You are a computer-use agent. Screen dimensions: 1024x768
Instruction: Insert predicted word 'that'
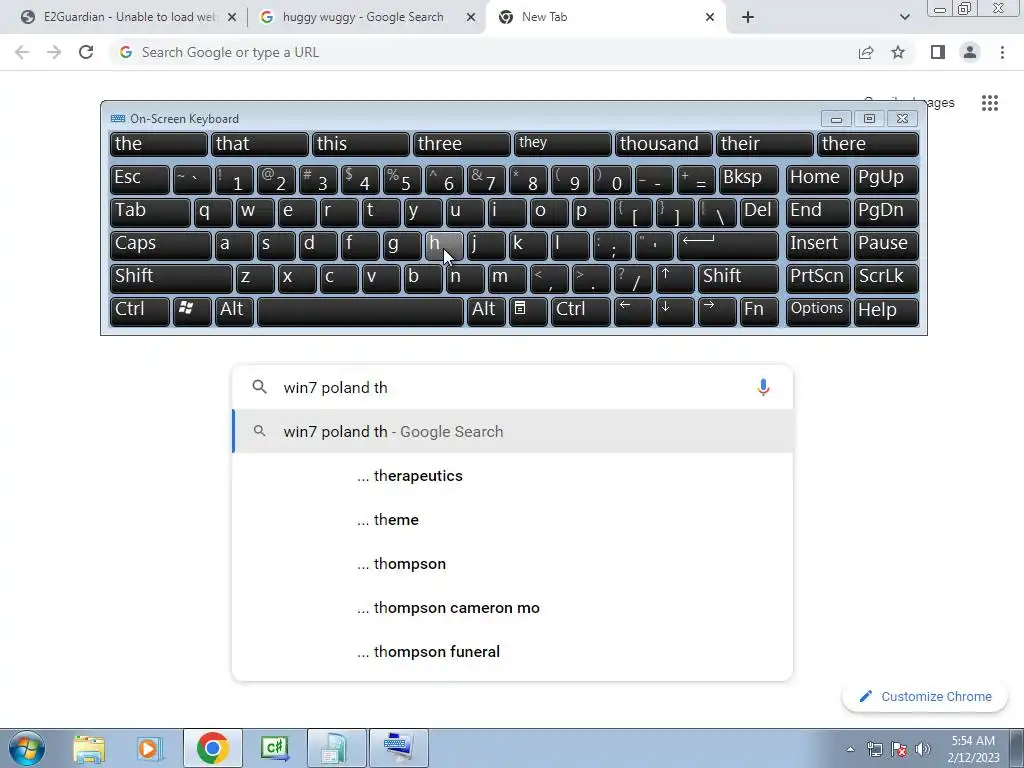(259, 144)
